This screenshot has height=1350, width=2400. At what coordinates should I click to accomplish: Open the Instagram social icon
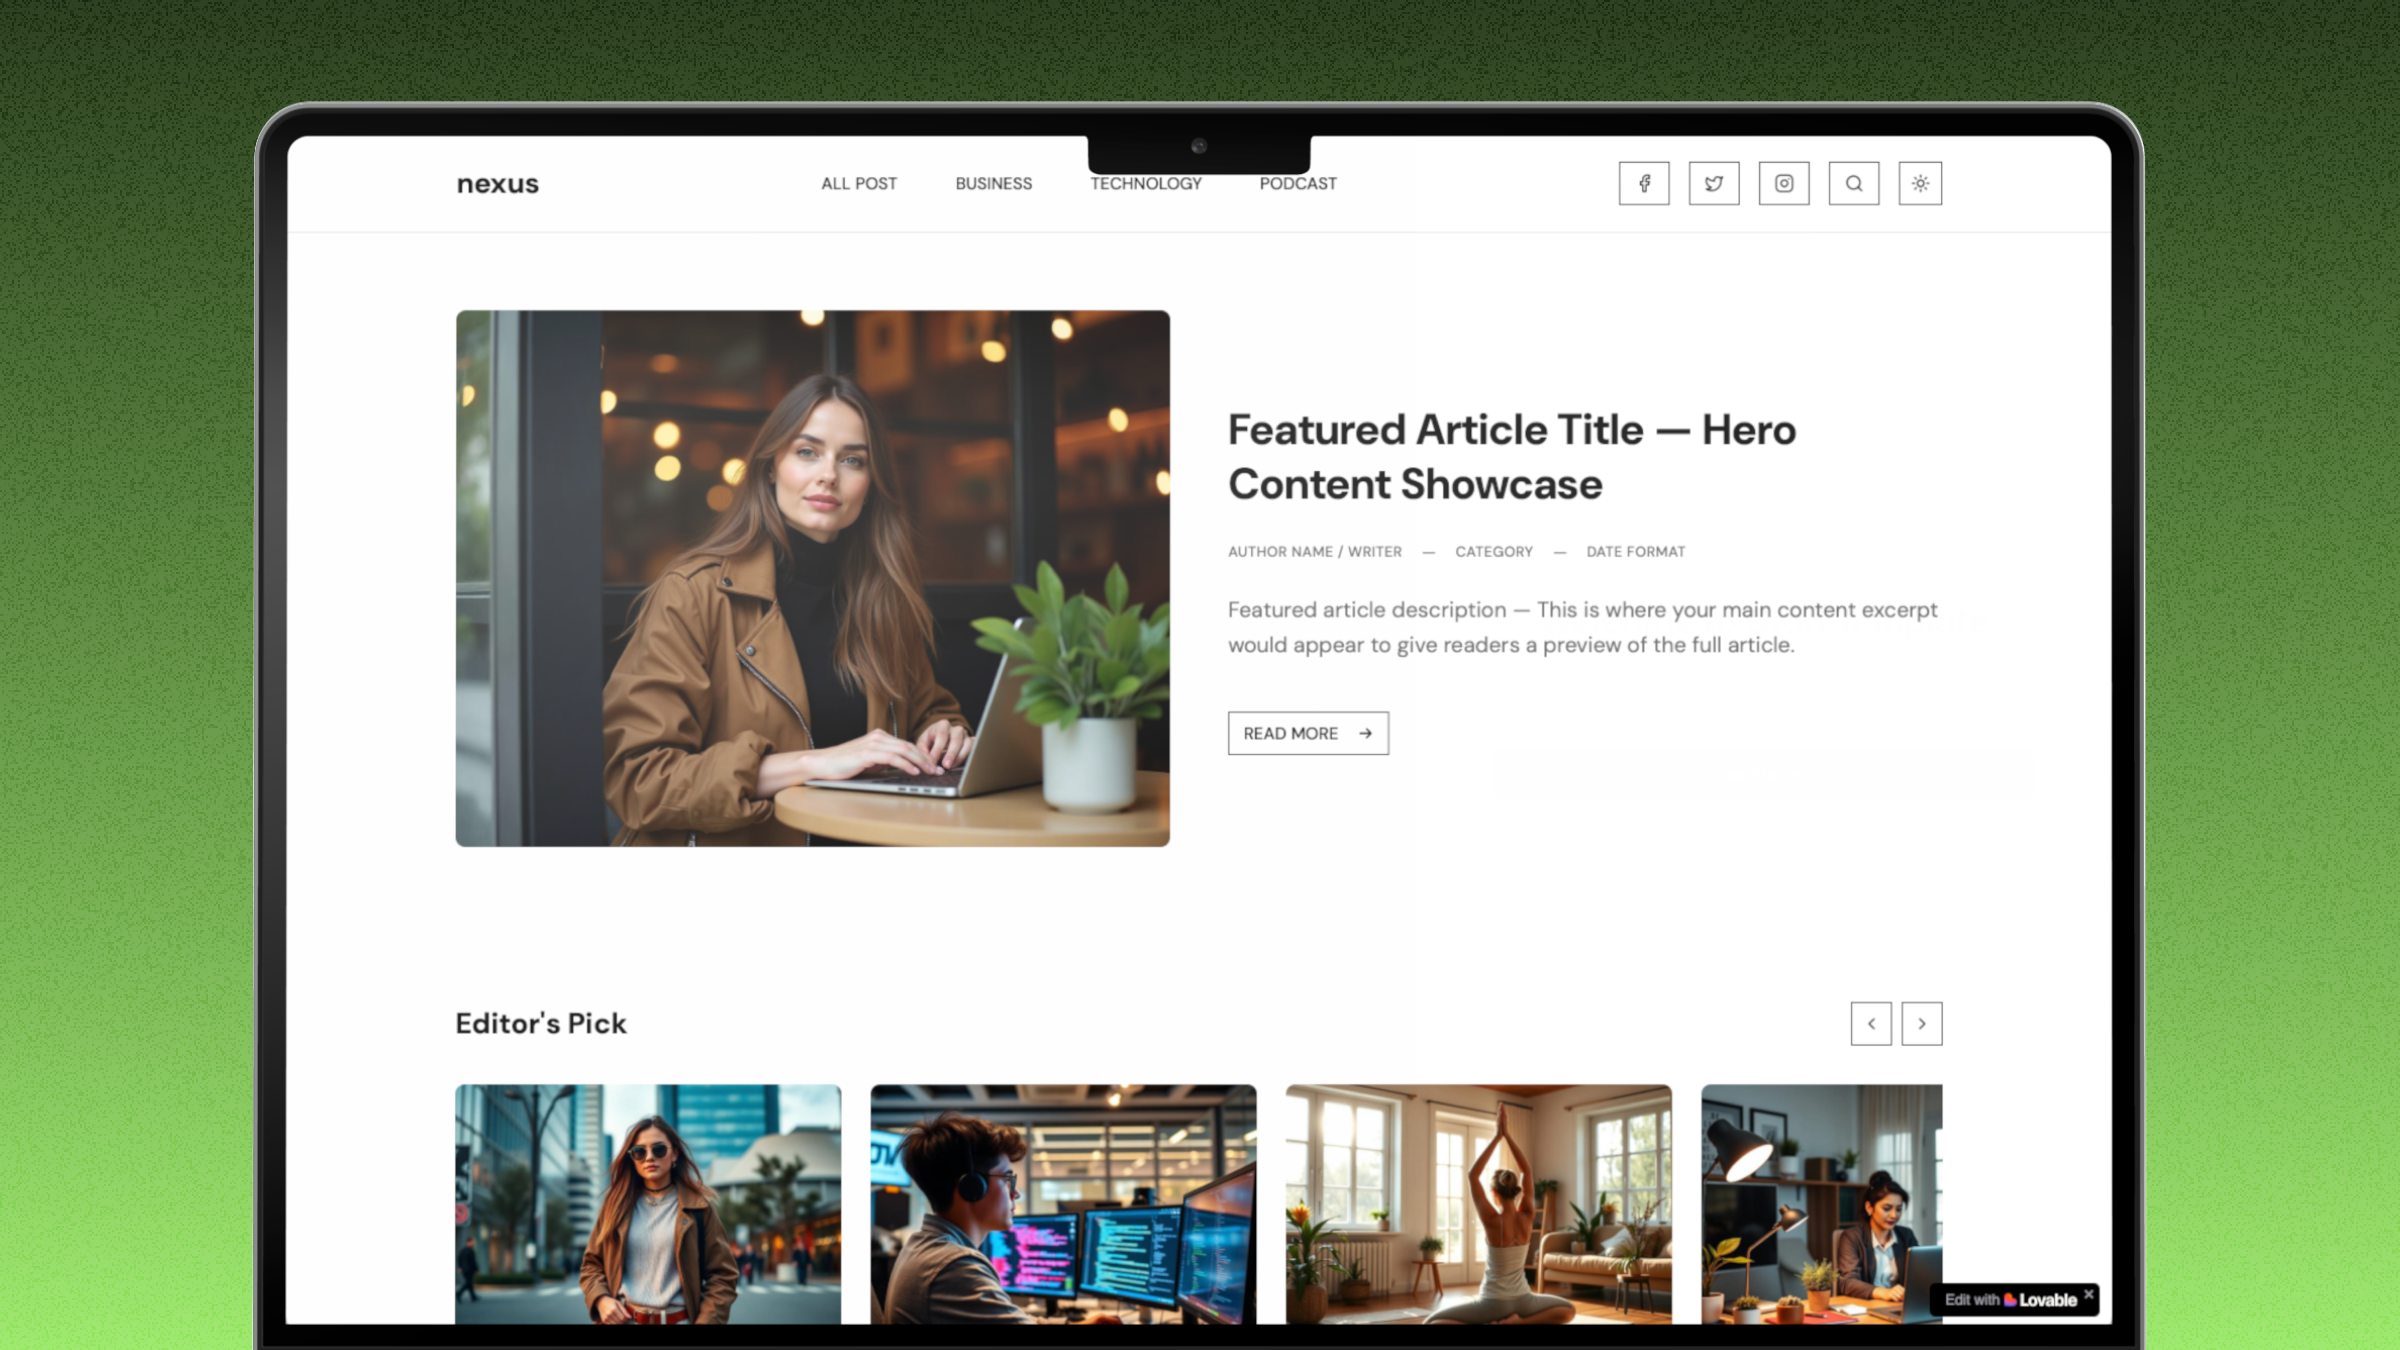click(1784, 183)
